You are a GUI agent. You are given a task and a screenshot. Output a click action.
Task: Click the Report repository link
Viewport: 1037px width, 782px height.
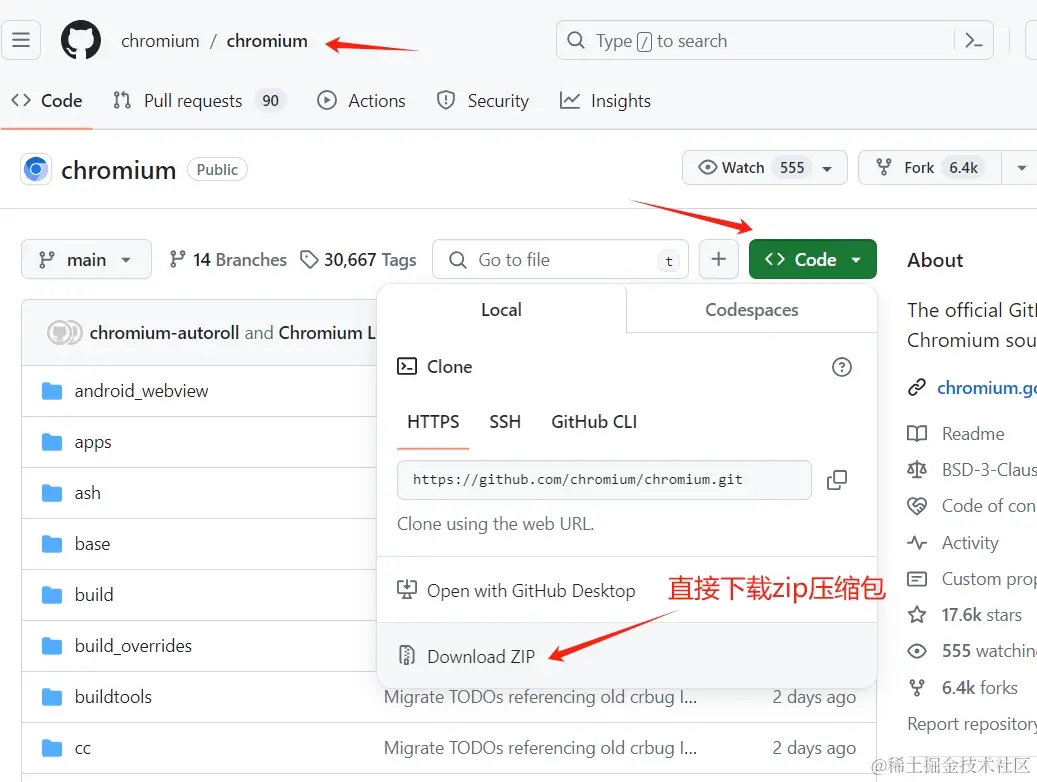click(972, 724)
